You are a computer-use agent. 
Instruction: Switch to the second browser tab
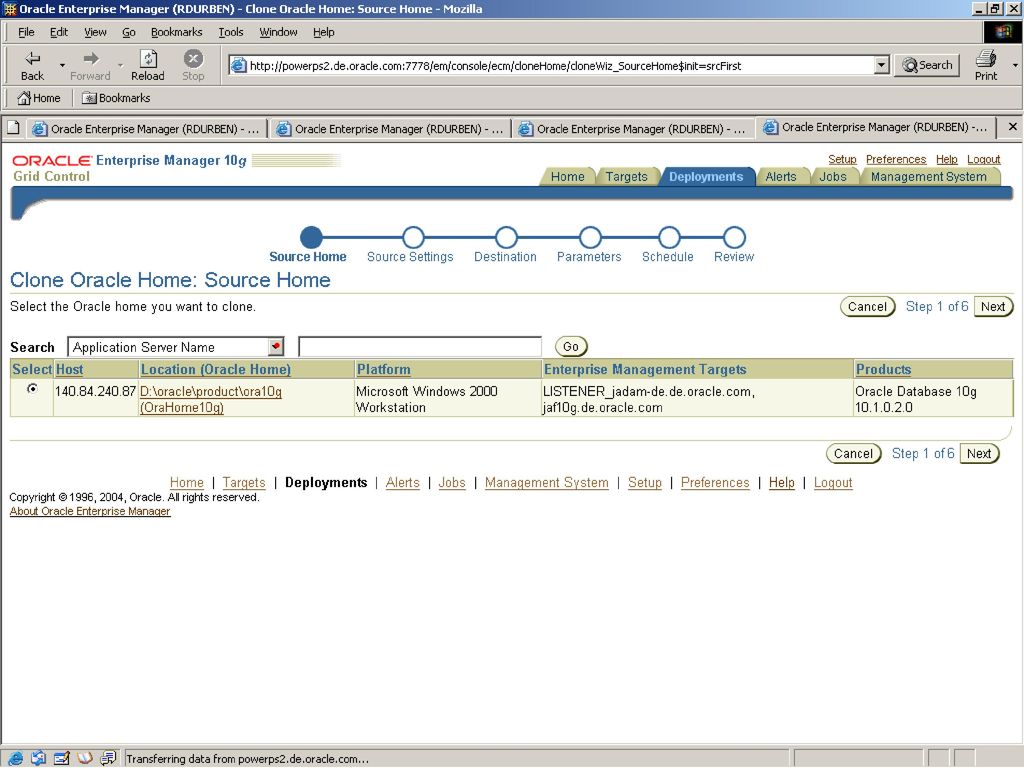391,129
